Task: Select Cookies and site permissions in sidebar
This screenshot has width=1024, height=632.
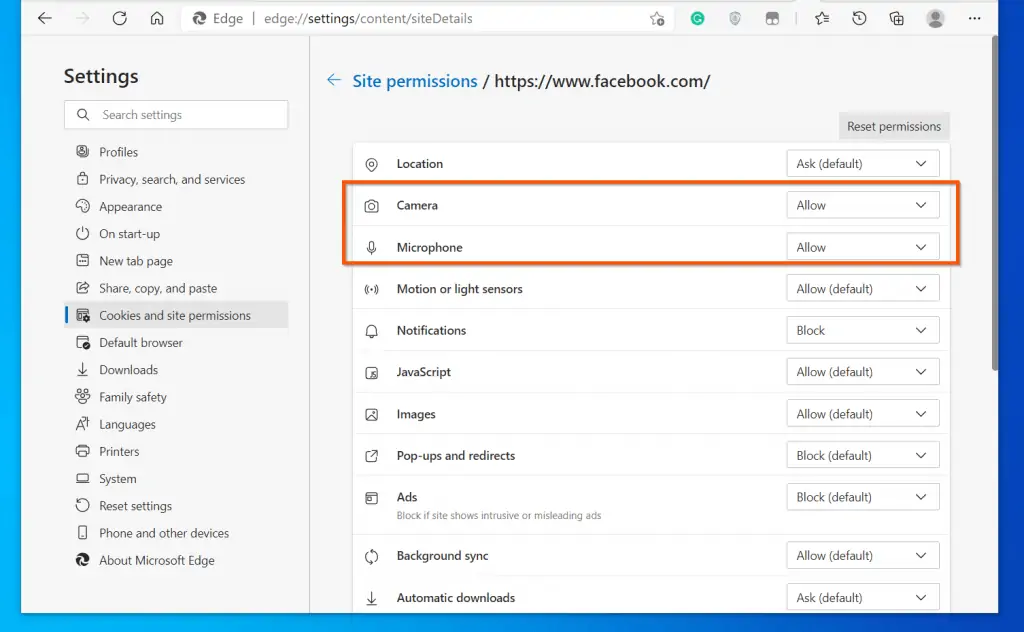Action: point(176,315)
